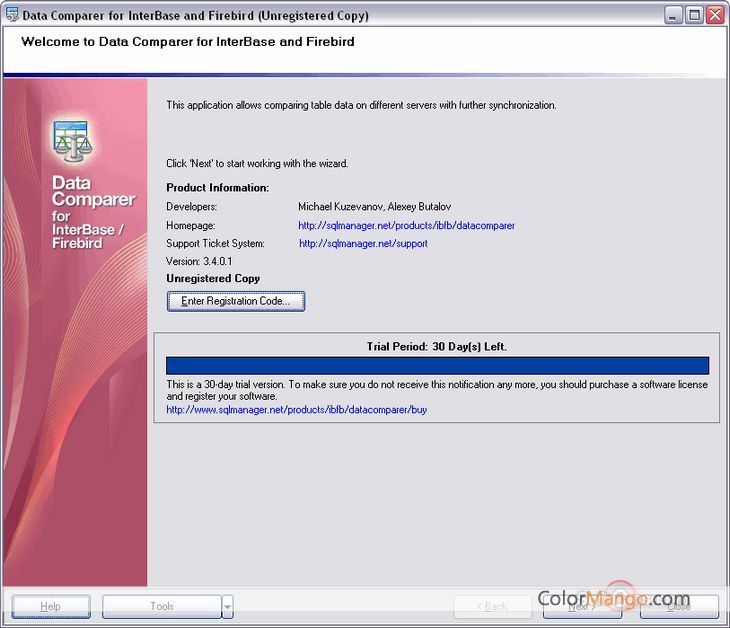Proceed with the Next button
Viewport: 730px width, 628px height.
582,606
